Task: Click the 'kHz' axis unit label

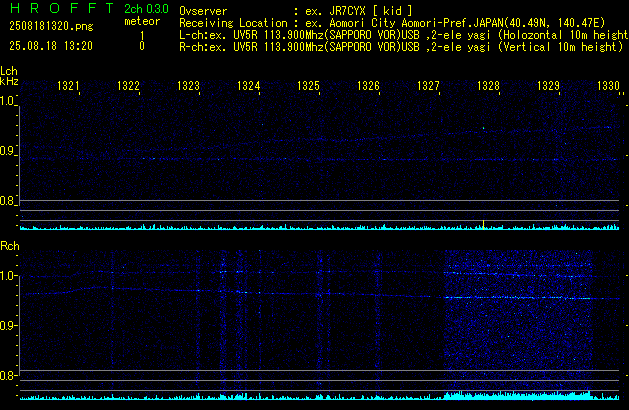Action: 9,81
